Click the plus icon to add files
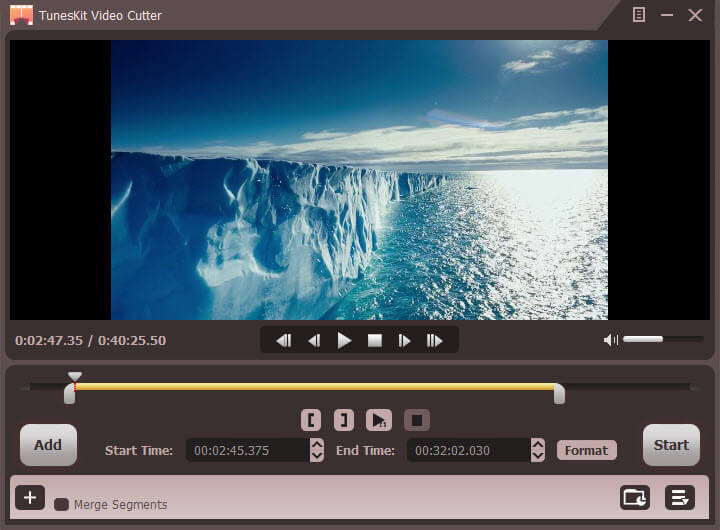720x530 pixels. point(30,497)
